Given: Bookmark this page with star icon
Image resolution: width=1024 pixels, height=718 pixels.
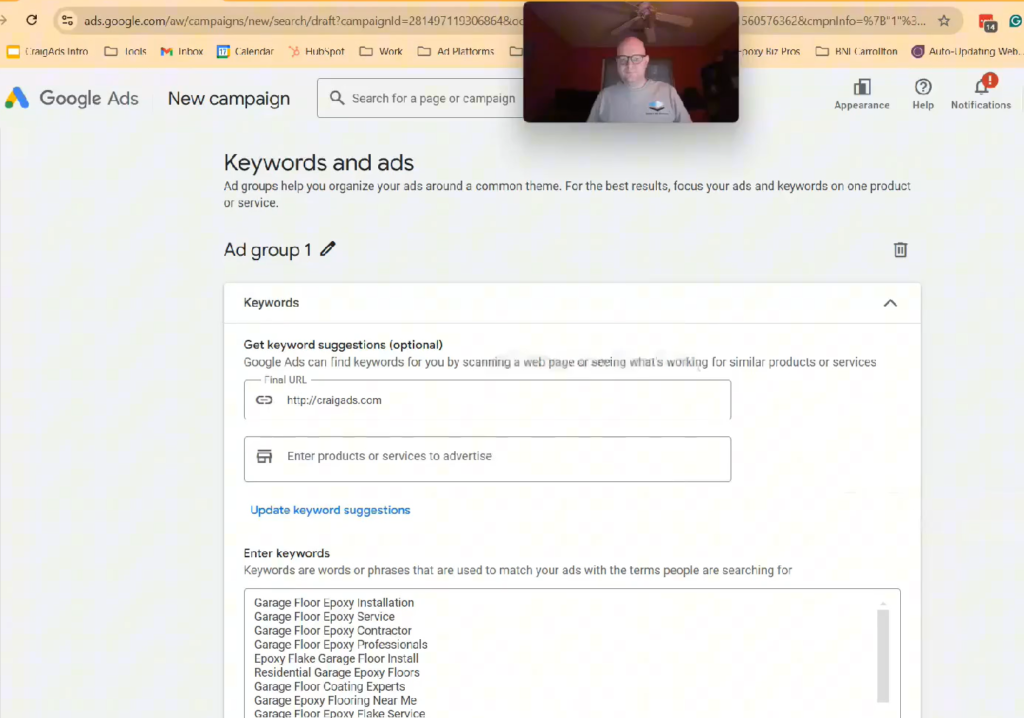Looking at the screenshot, I should [x=943, y=20].
